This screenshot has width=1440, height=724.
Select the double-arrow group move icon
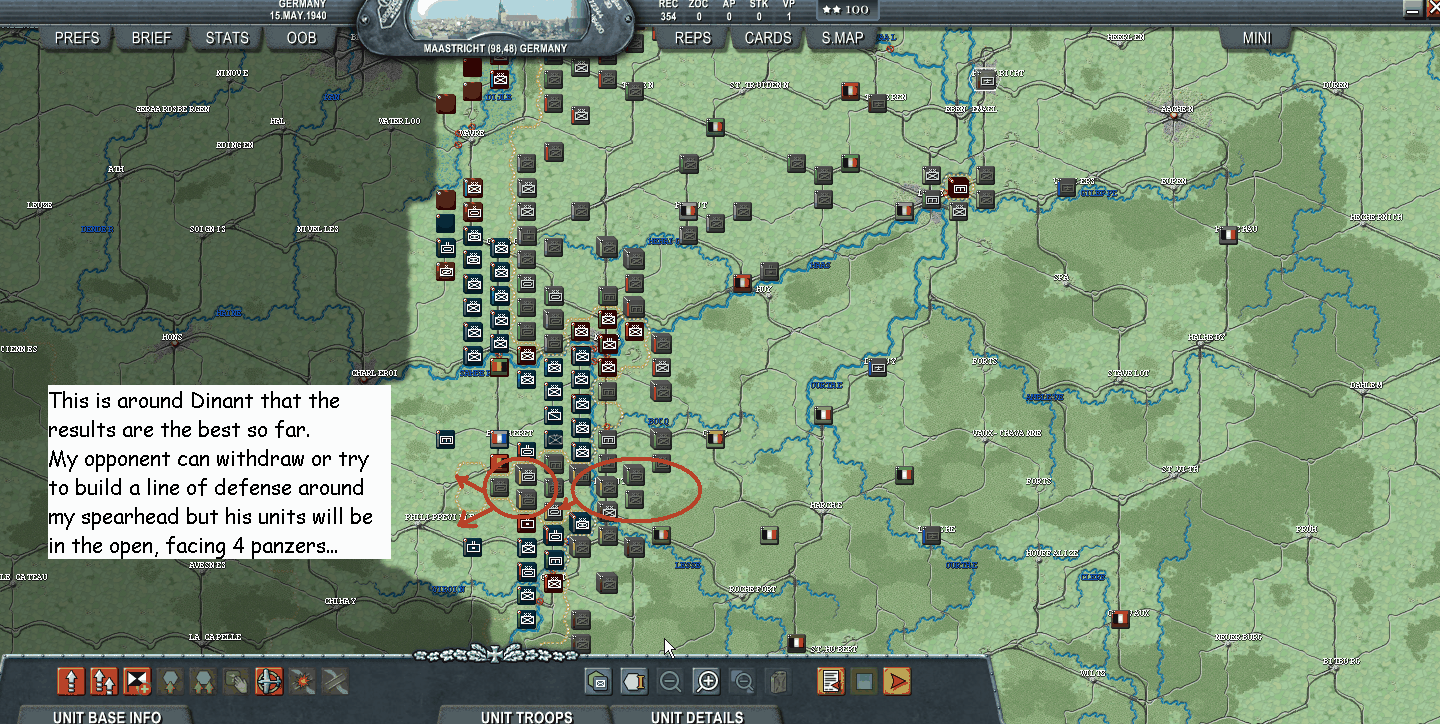point(104,682)
